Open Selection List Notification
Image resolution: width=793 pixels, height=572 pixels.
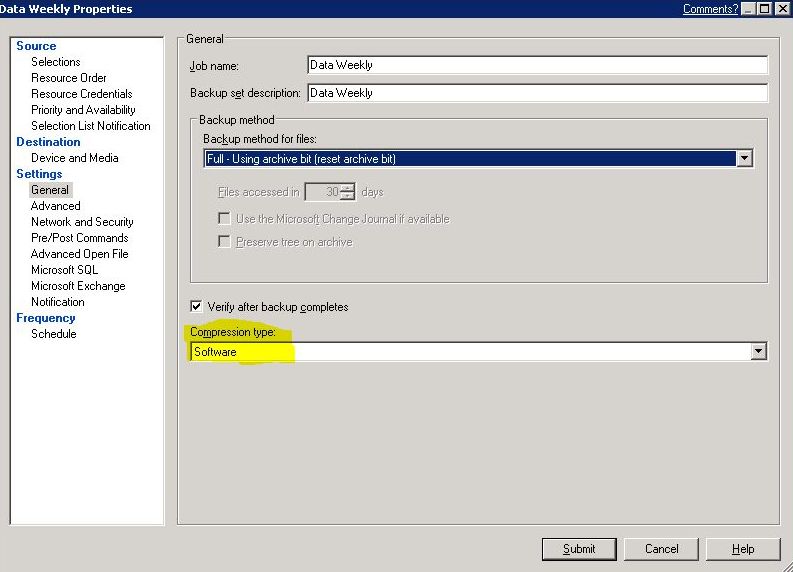click(91, 126)
